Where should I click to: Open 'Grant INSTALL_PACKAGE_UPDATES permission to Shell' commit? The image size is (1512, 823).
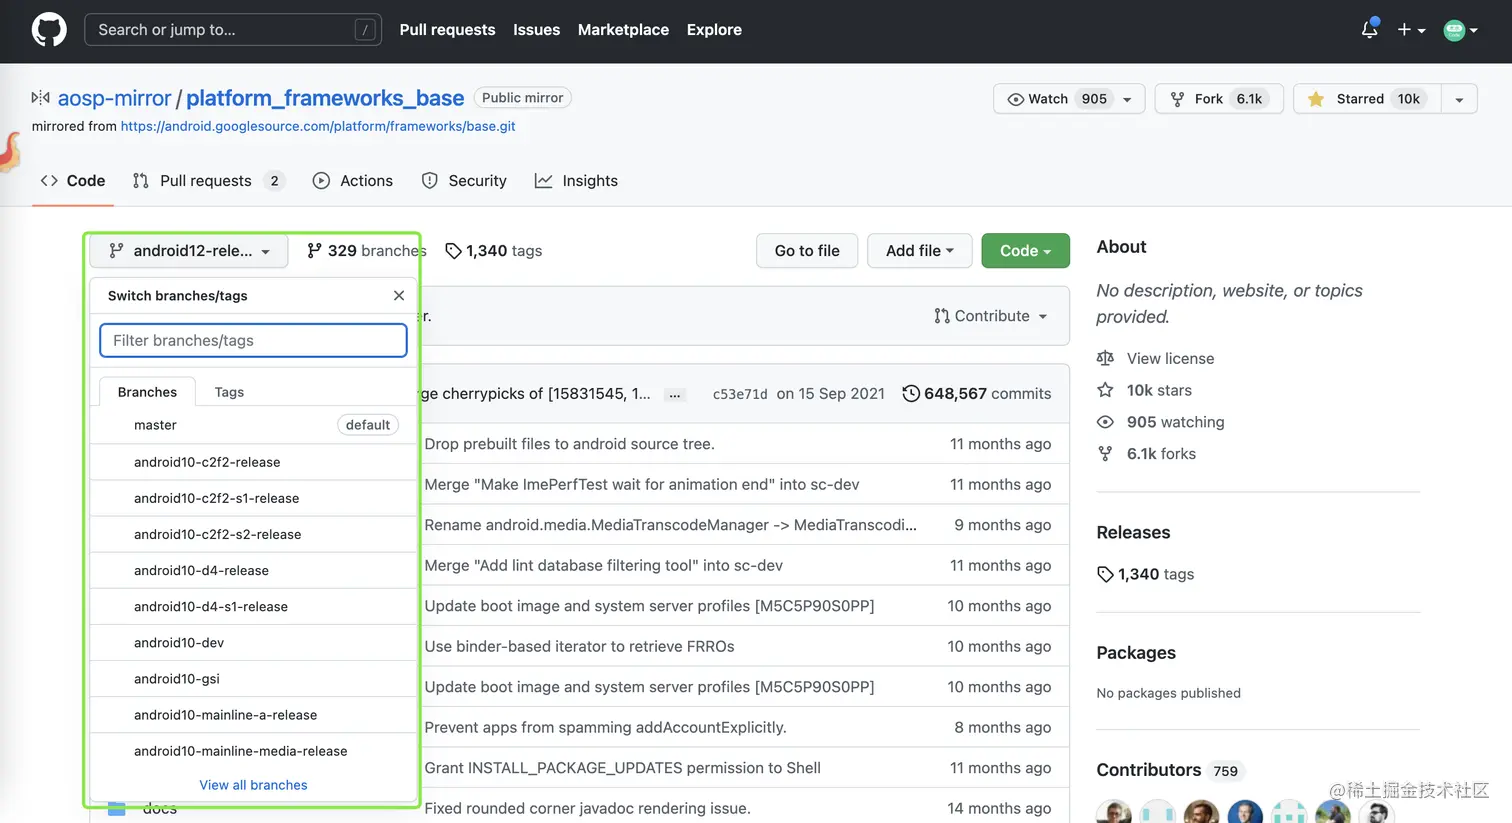(622, 768)
